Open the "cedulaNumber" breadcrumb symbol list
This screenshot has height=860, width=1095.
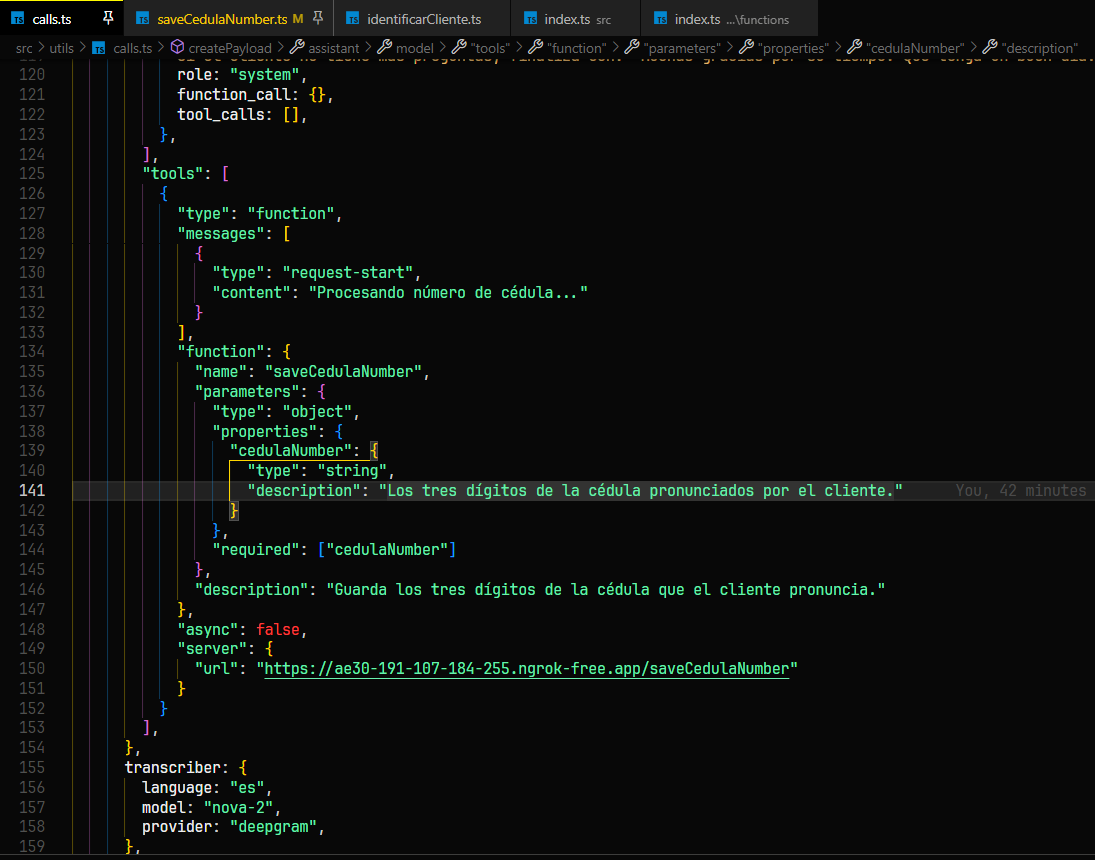(914, 48)
